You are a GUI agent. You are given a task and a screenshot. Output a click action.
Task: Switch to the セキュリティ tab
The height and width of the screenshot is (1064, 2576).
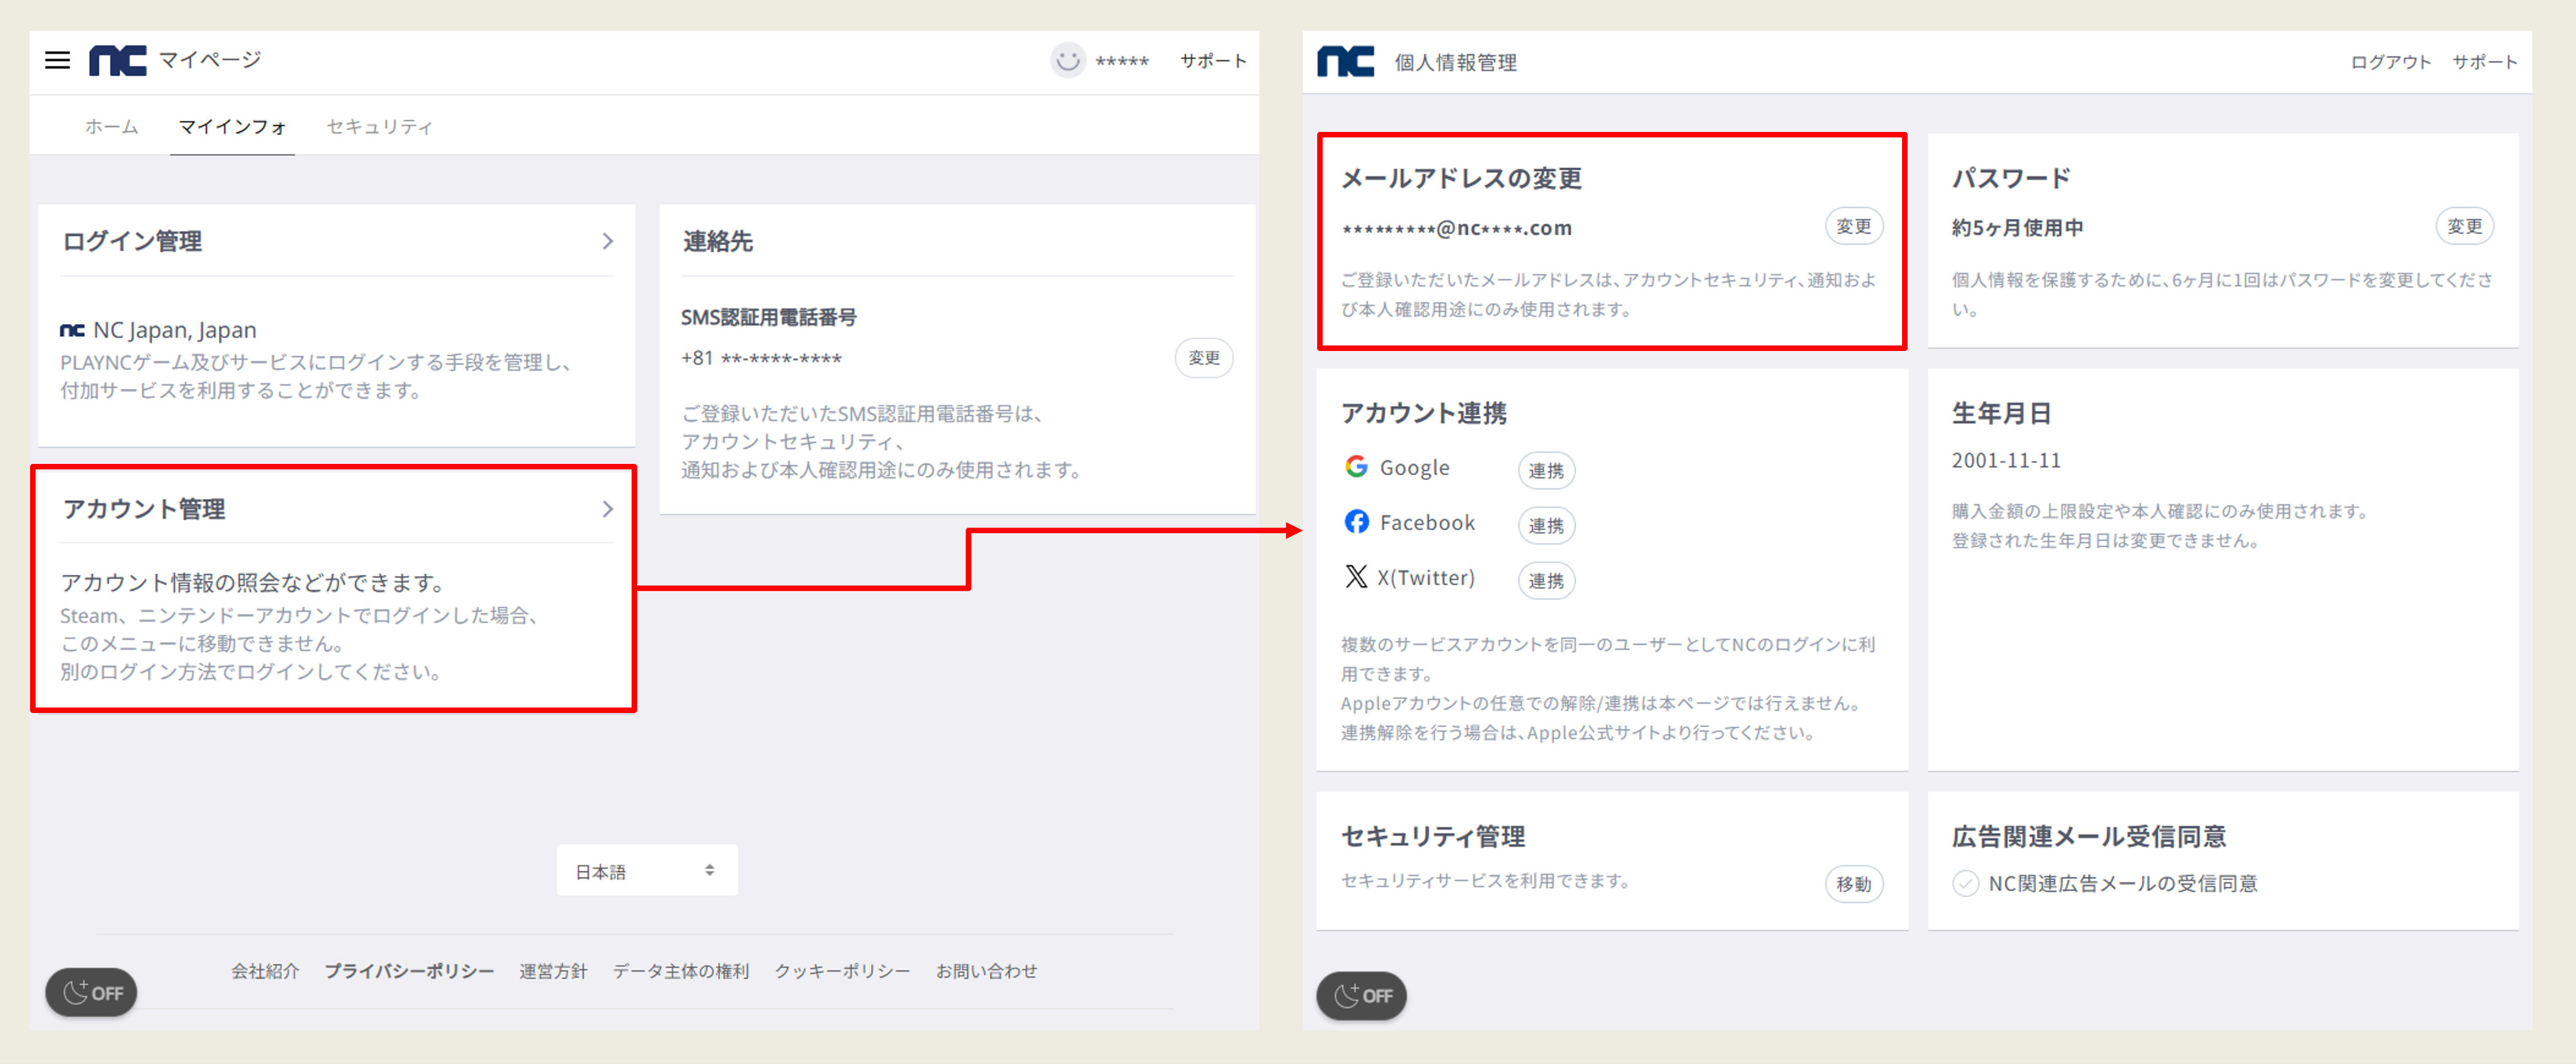(x=379, y=127)
